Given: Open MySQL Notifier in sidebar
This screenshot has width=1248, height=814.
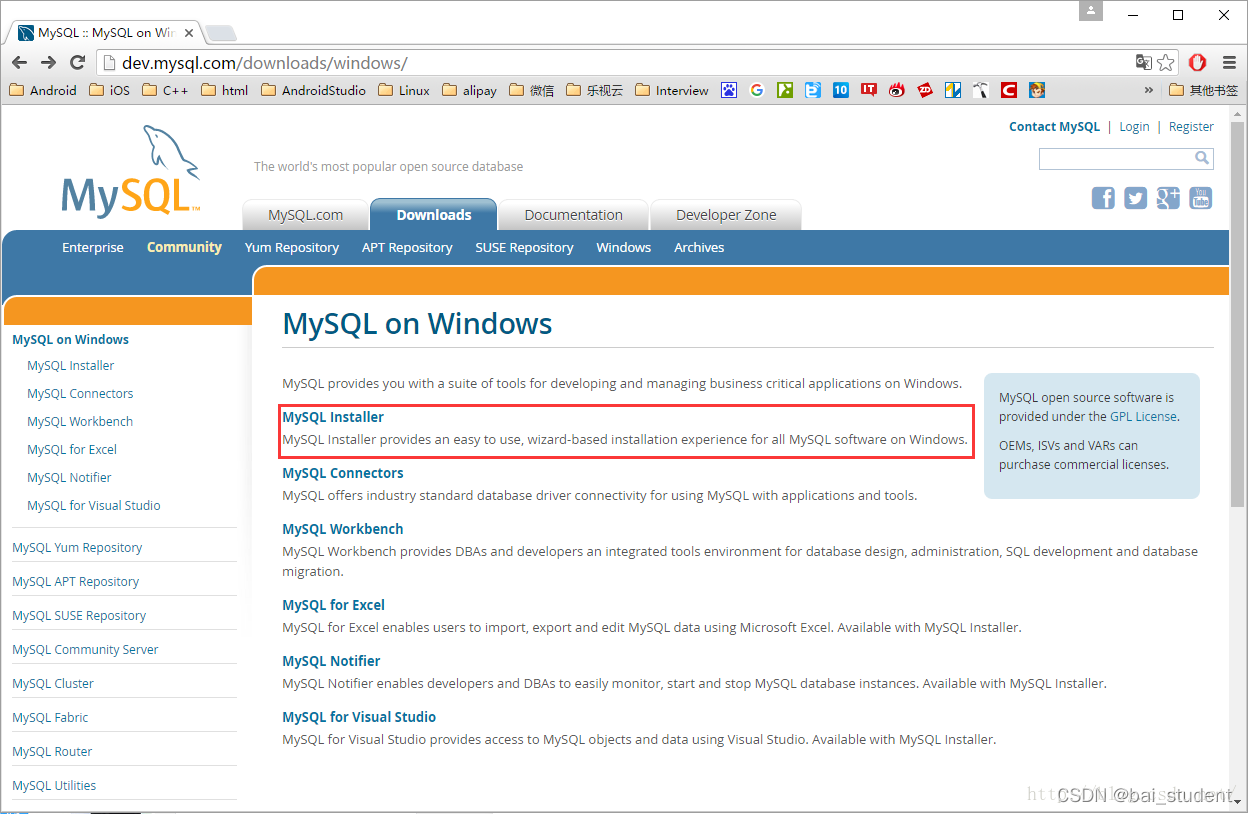Looking at the screenshot, I should coord(69,478).
